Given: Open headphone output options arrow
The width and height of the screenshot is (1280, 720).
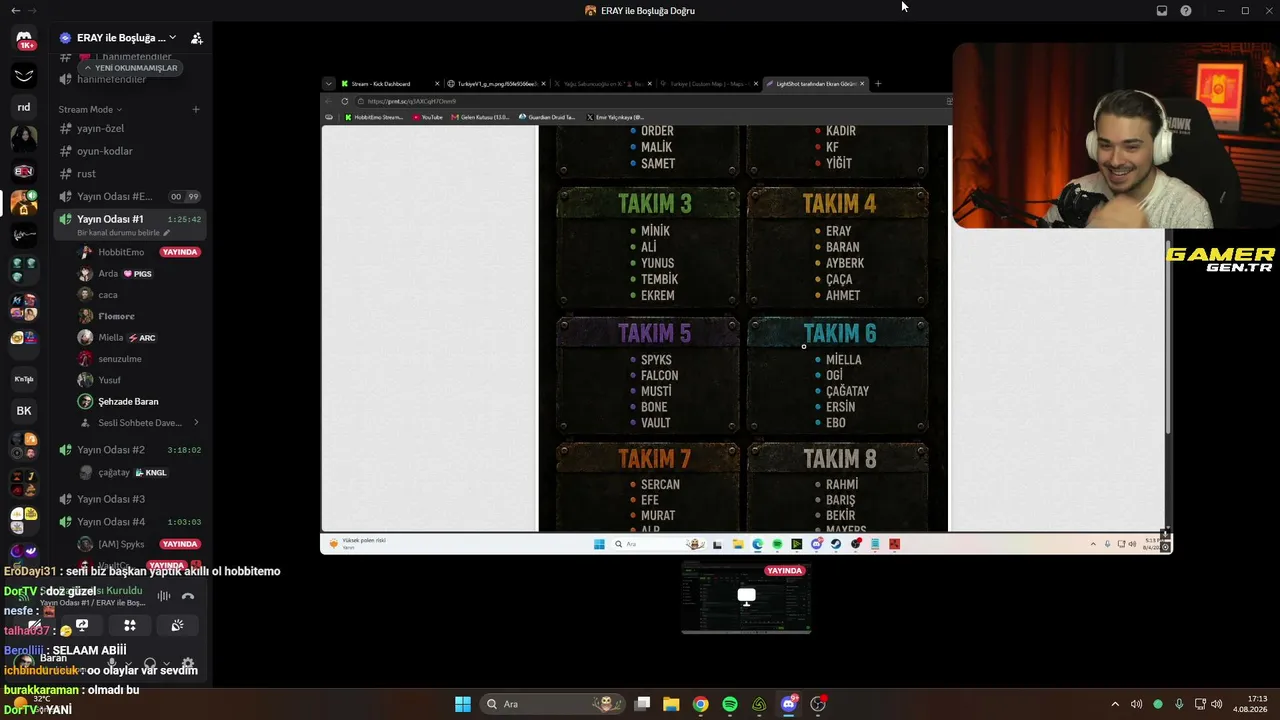Looking at the screenshot, I should click(x=166, y=663).
